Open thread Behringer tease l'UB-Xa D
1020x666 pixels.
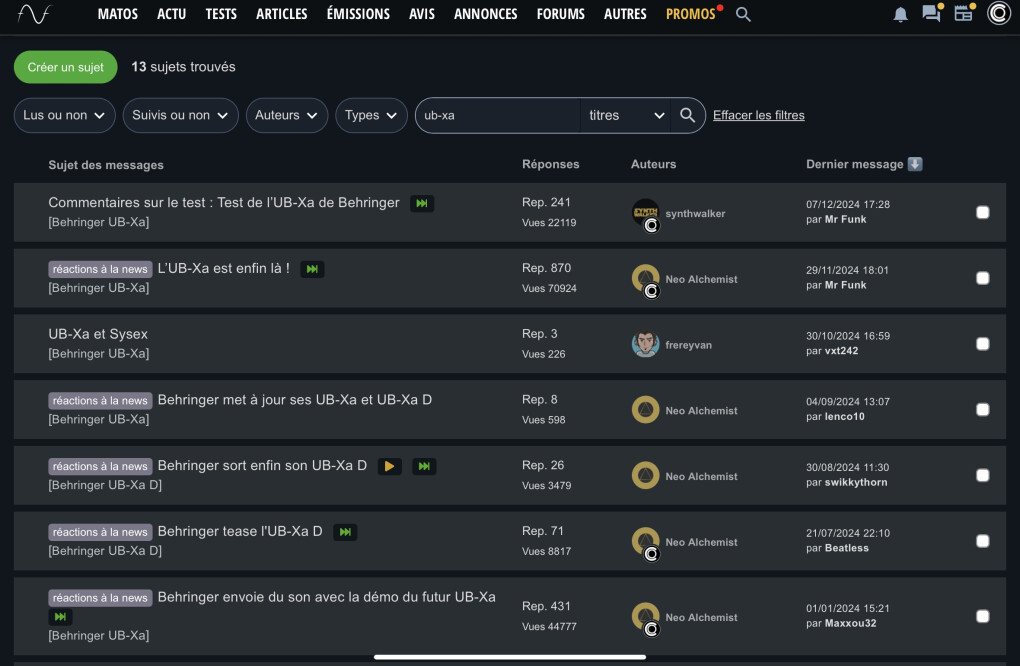pos(240,531)
